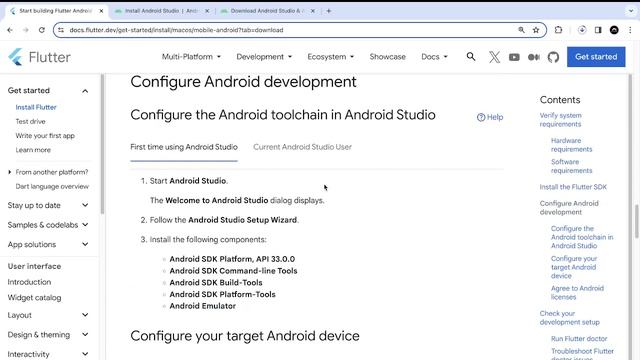The image size is (640, 360).
Task: Open the downloads icon in toolbar
Action: (582, 30)
